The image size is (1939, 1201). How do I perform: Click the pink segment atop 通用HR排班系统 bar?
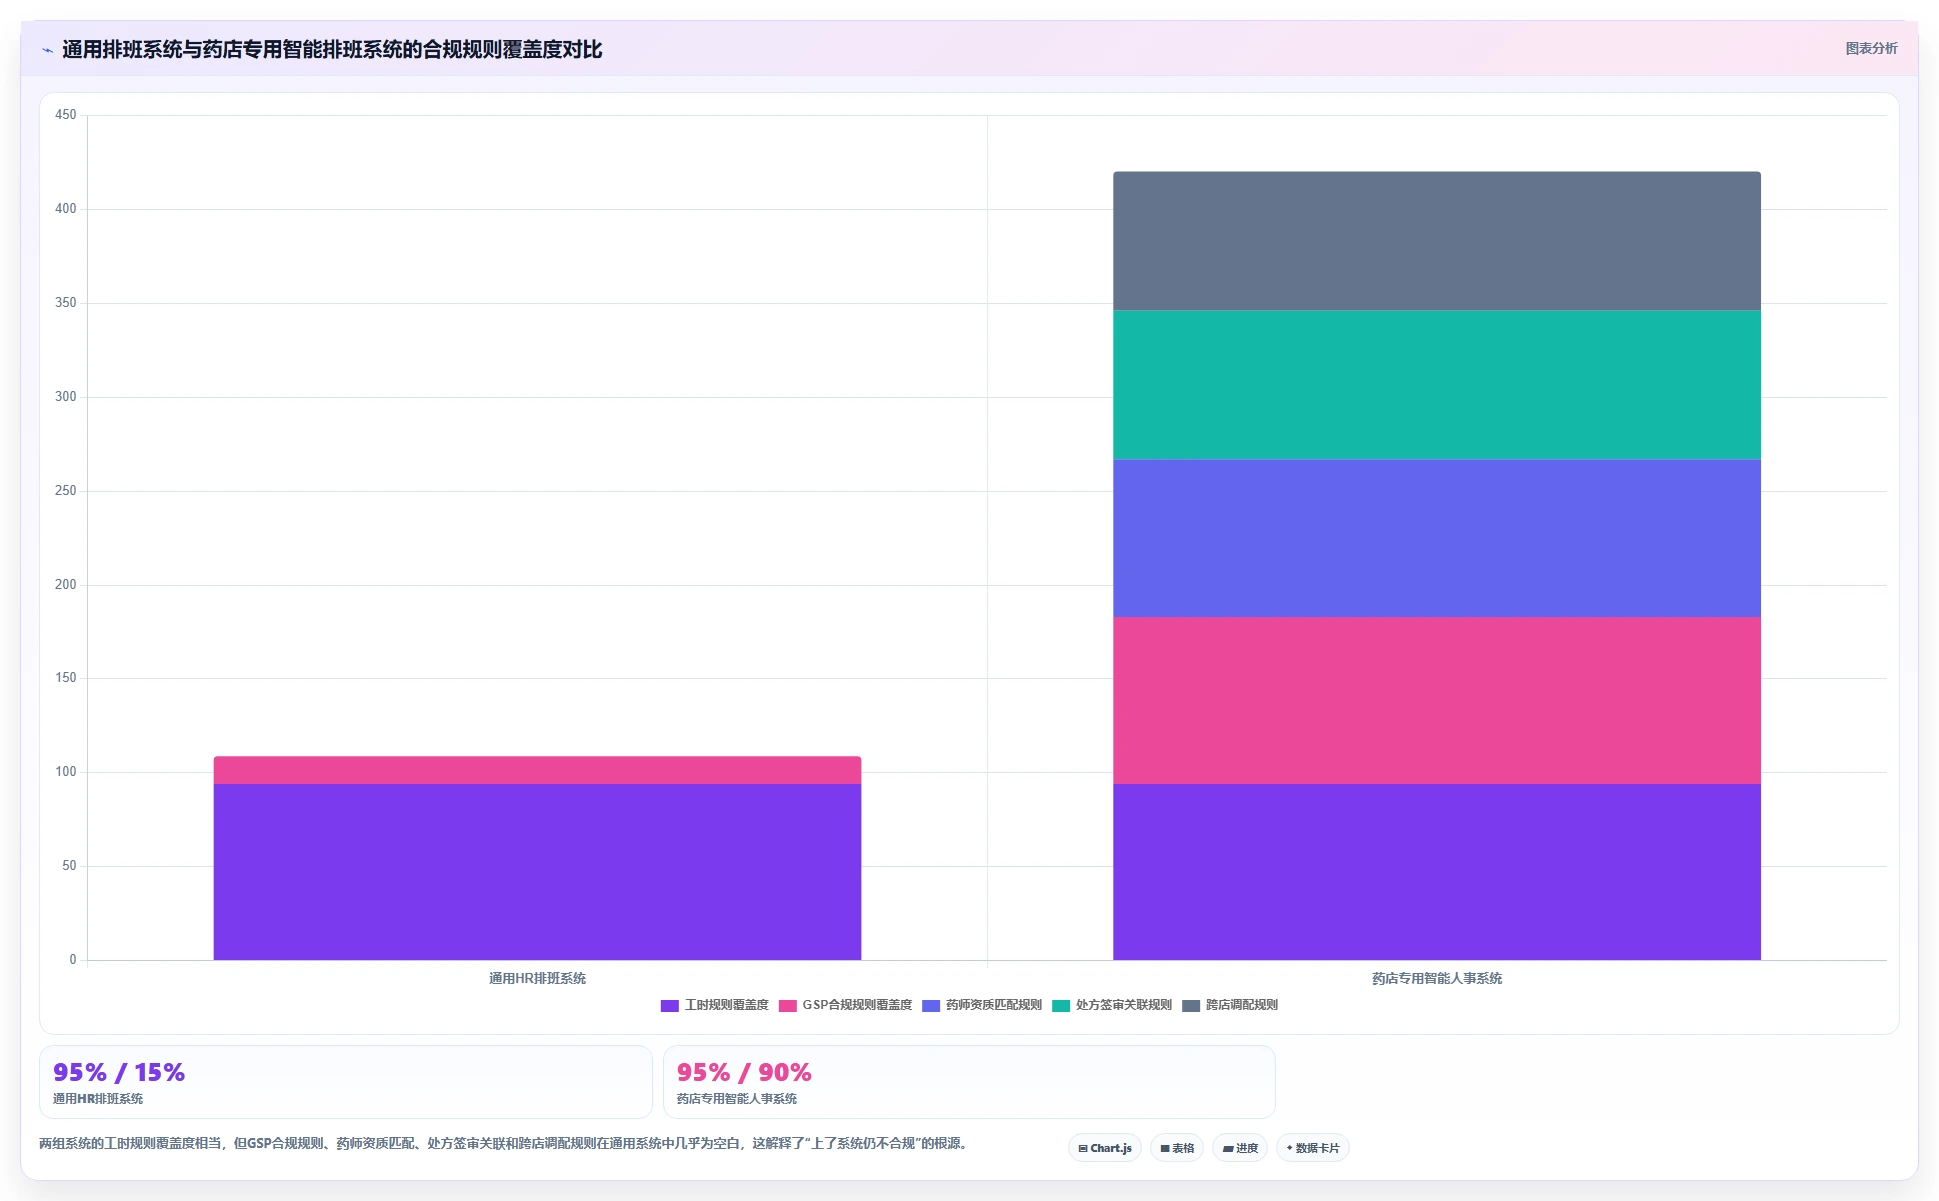tap(537, 770)
